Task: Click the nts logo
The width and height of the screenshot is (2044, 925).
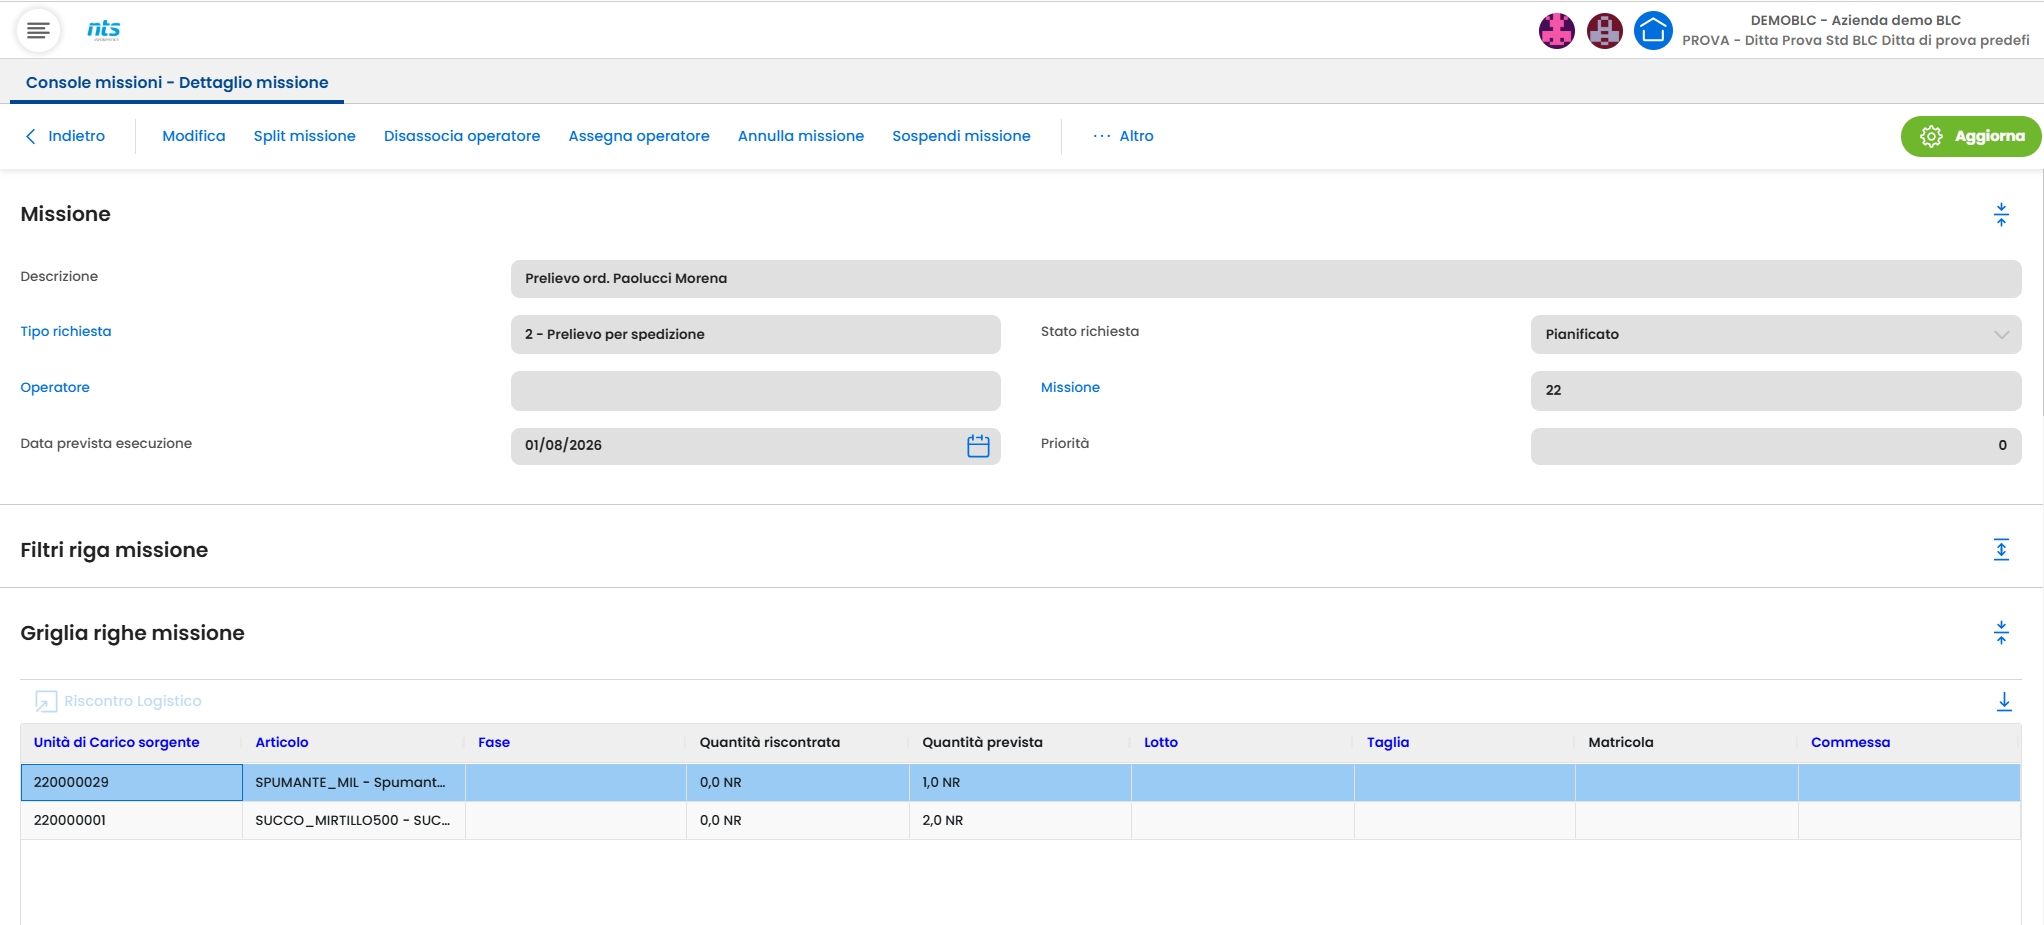Action: [104, 30]
